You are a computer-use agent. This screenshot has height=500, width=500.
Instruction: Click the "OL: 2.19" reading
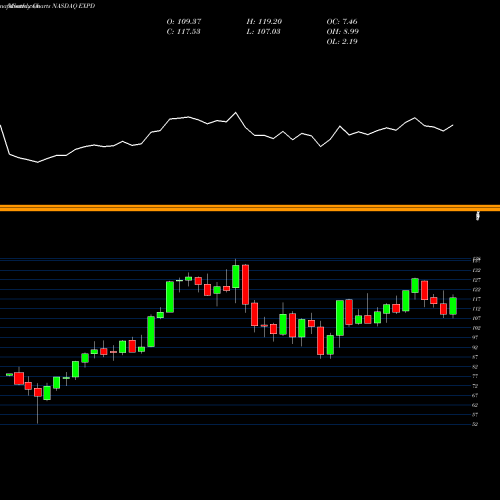[342, 42]
